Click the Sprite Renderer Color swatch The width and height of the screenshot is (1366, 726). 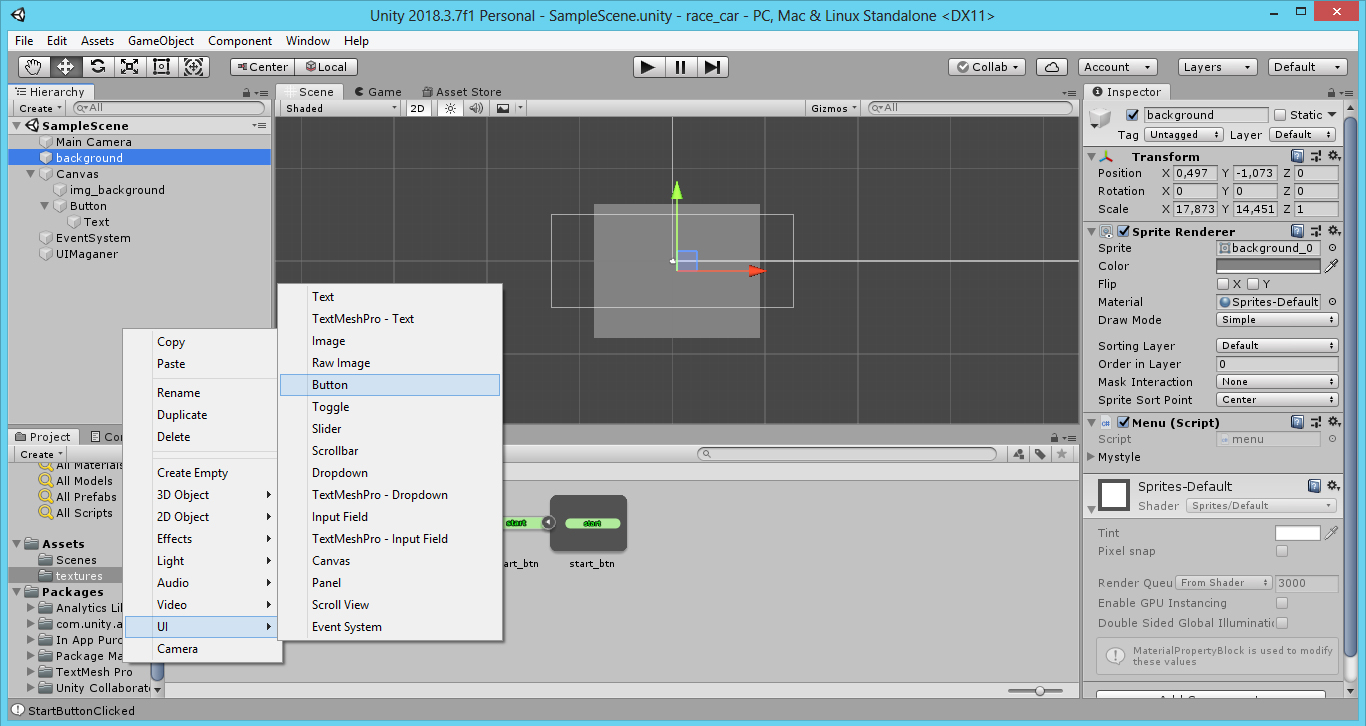coord(1268,266)
